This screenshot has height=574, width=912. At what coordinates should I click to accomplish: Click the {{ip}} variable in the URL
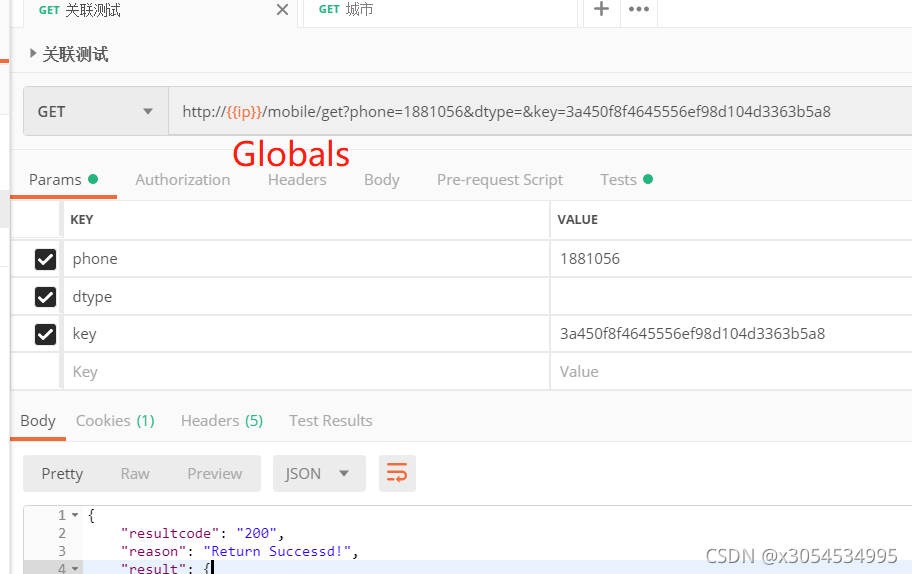[244, 112]
